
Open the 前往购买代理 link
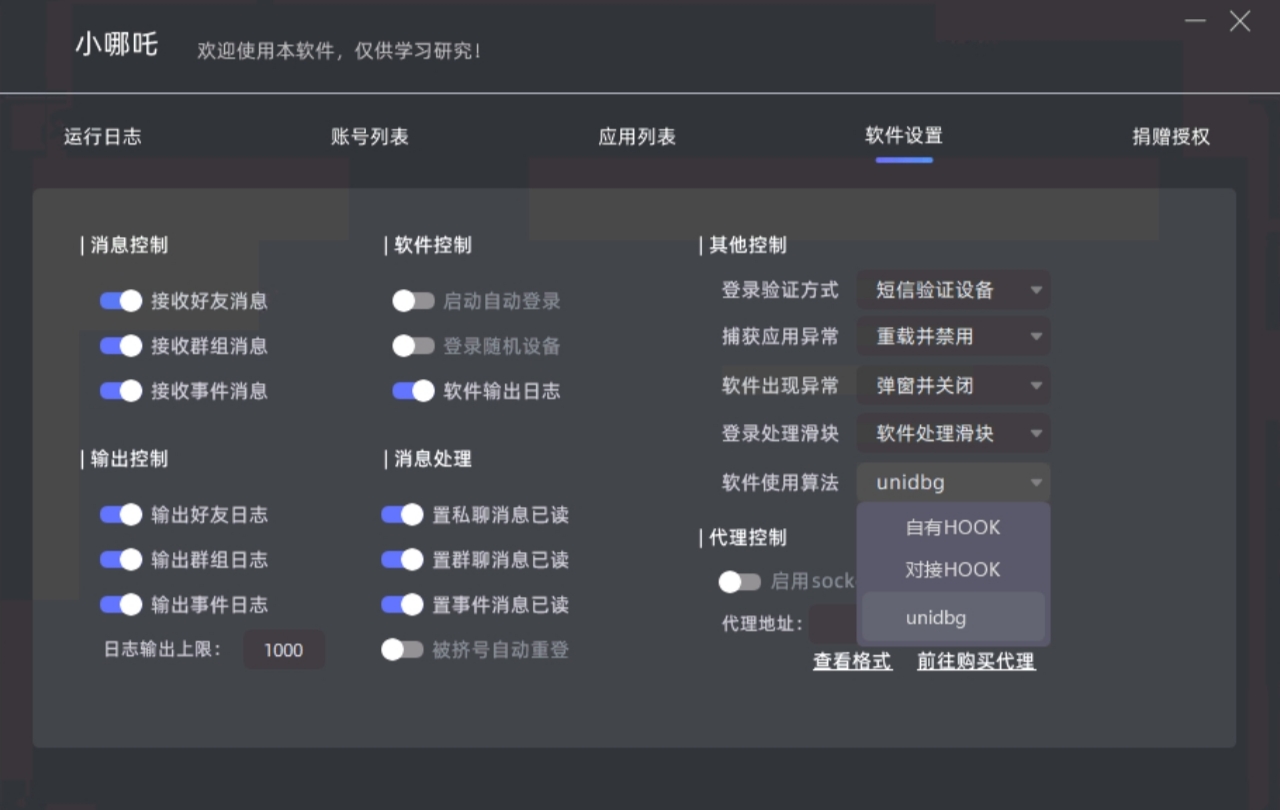[976, 661]
